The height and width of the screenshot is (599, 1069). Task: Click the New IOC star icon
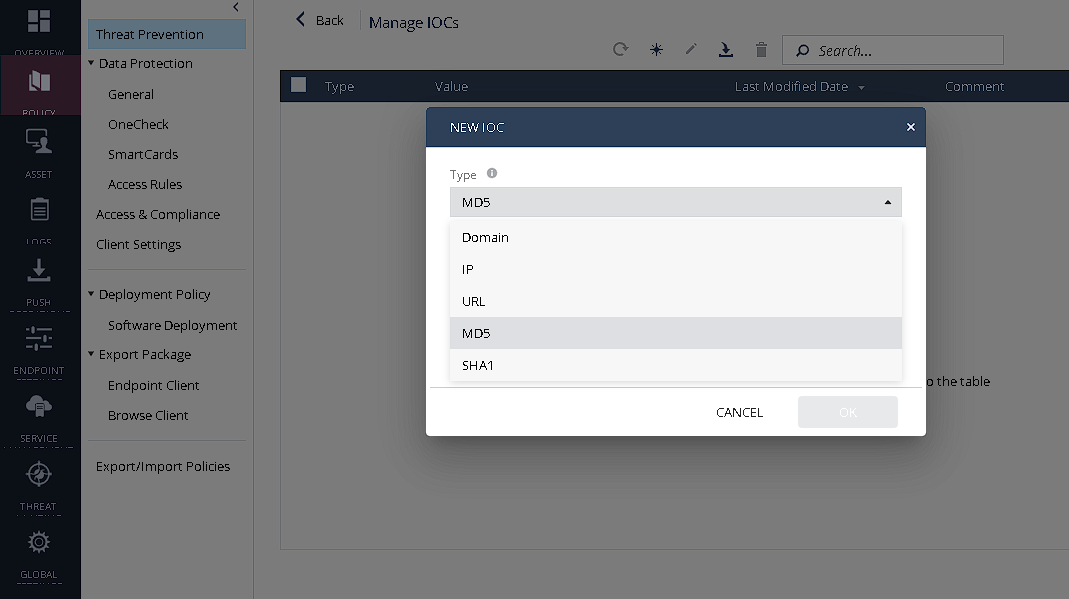[656, 50]
